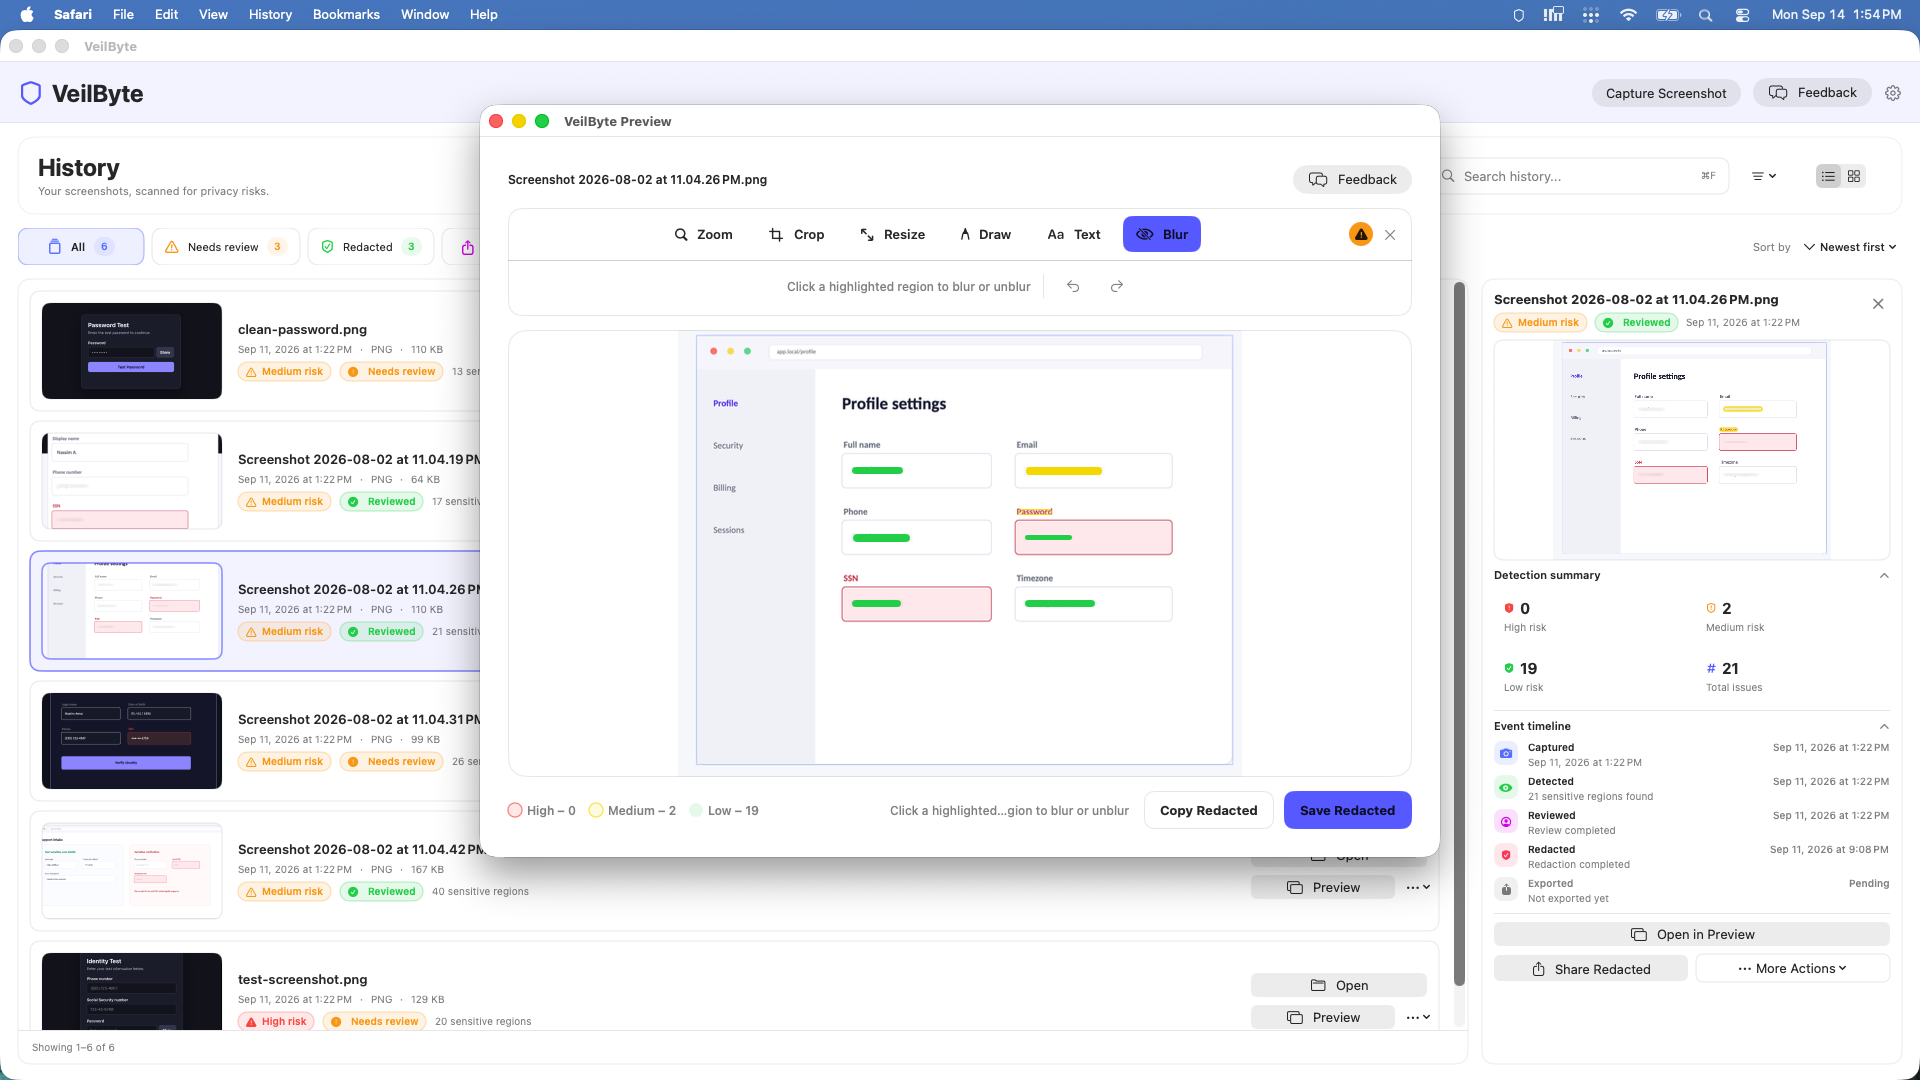The image size is (1920, 1080).
Task: Click the orange warning indicator in toolbar
Action: tap(1360, 234)
